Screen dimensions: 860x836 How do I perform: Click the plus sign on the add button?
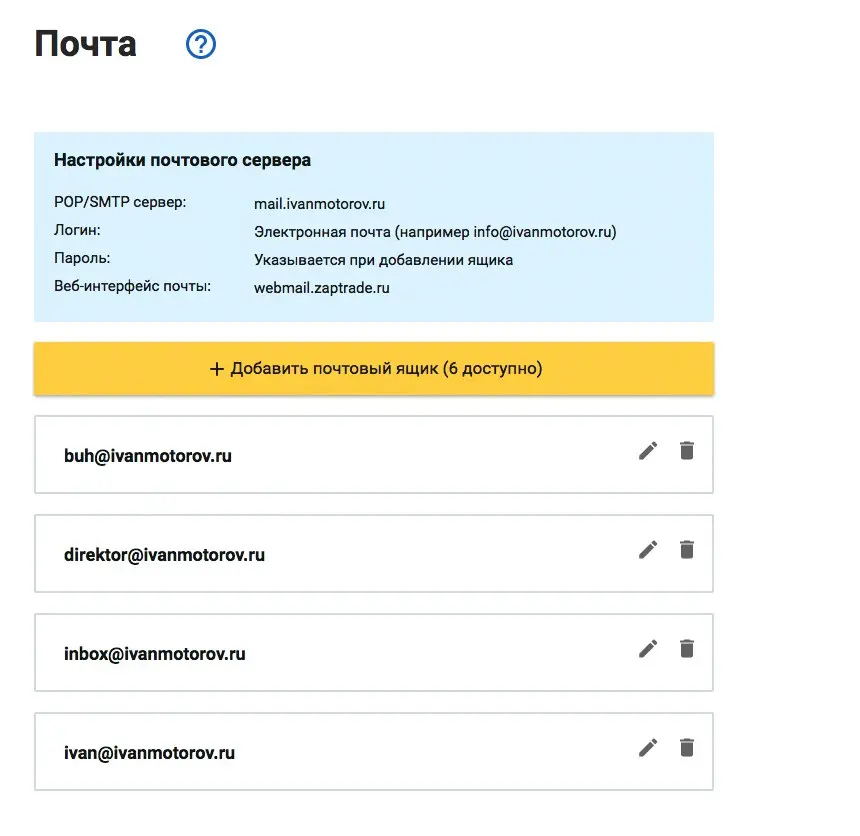[216, 369]
